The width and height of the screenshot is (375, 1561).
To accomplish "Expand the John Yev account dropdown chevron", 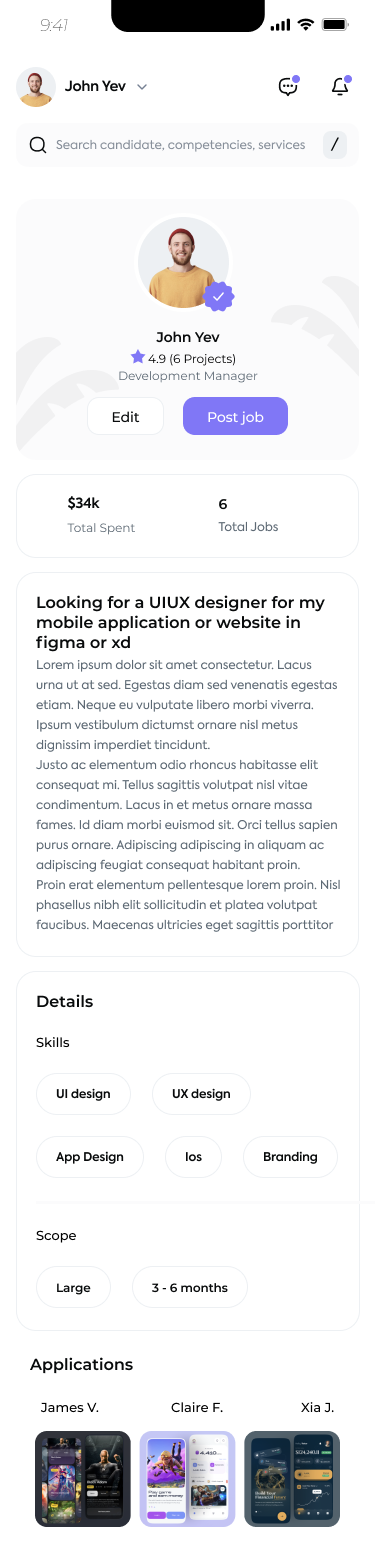I will click(142, 87).
